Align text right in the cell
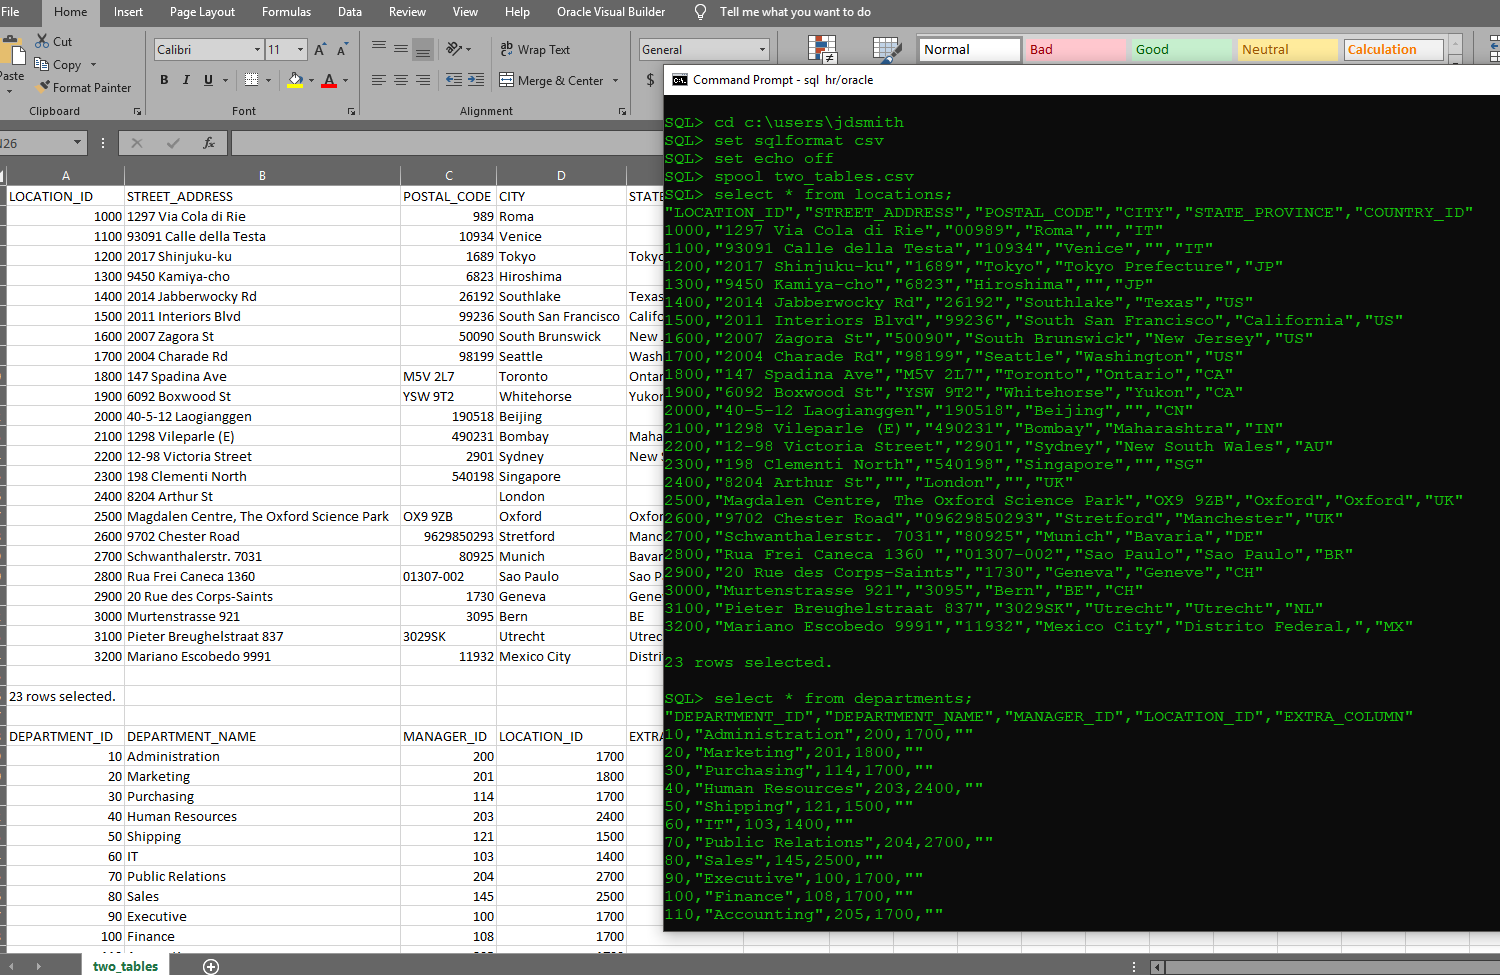Image resolution: width=1500 pixels, height=975 pixels. 423,80
